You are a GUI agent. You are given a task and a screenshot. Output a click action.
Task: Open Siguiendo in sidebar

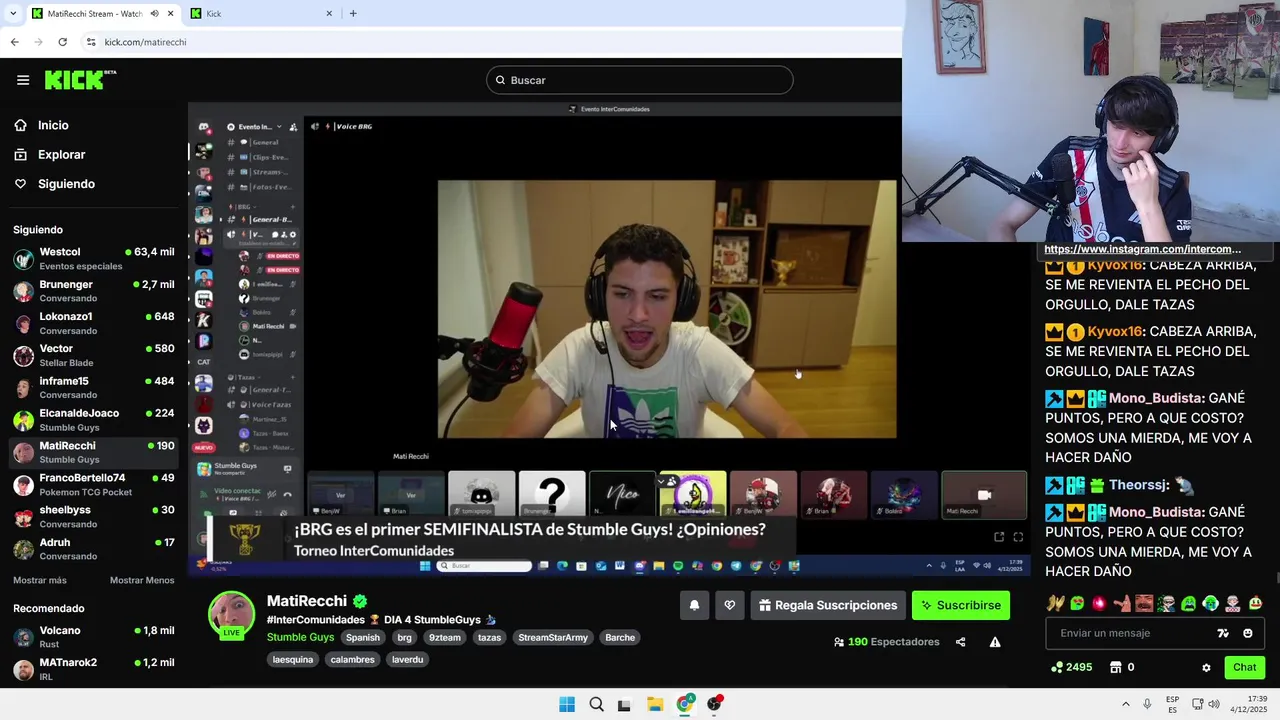(x=66, y=184)
